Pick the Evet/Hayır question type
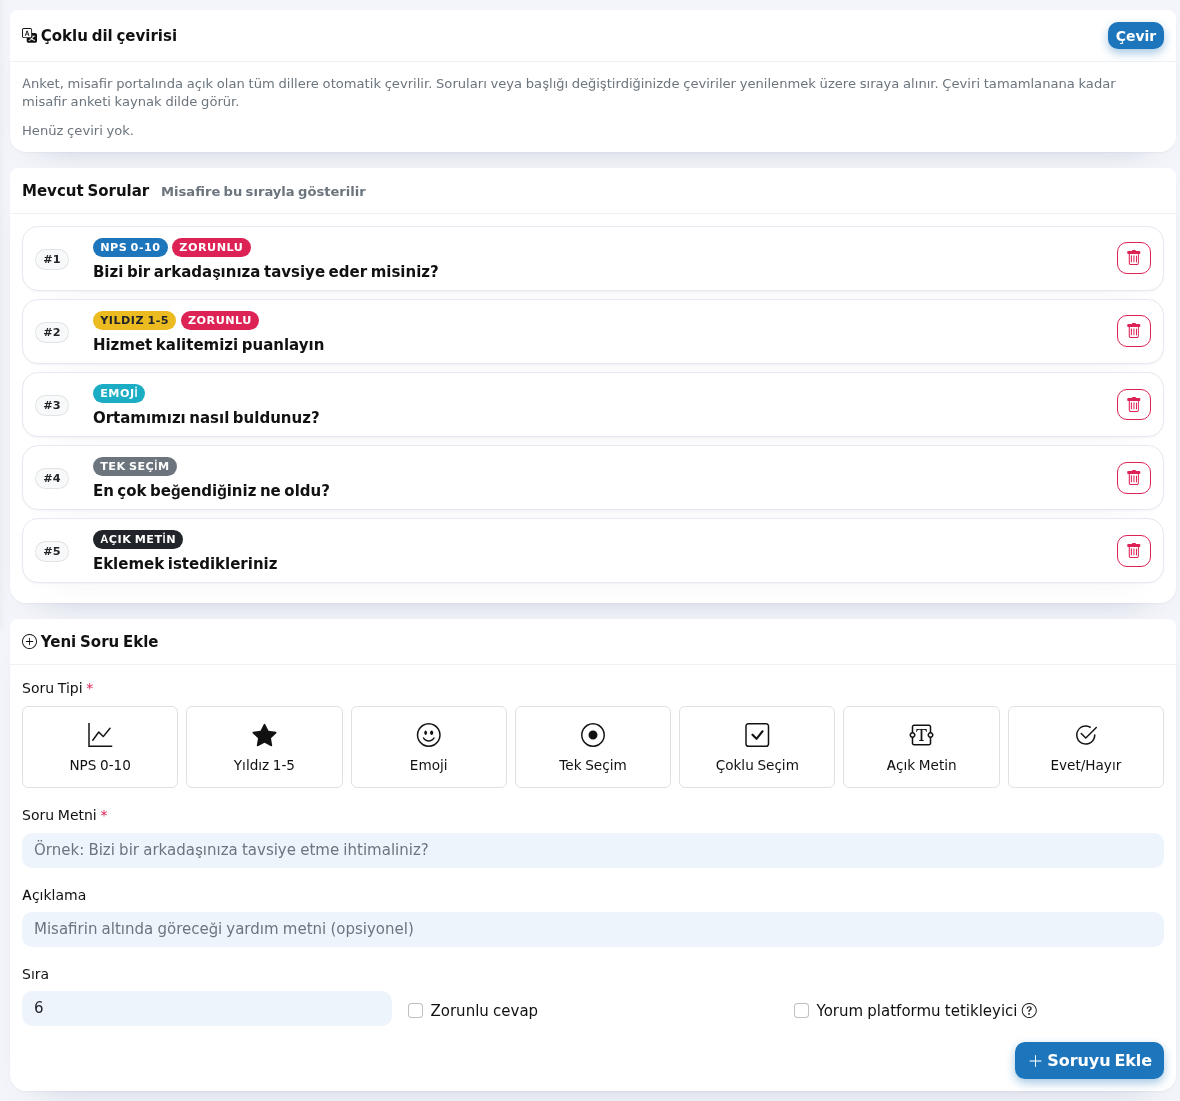 click(x=1086, y=747)
